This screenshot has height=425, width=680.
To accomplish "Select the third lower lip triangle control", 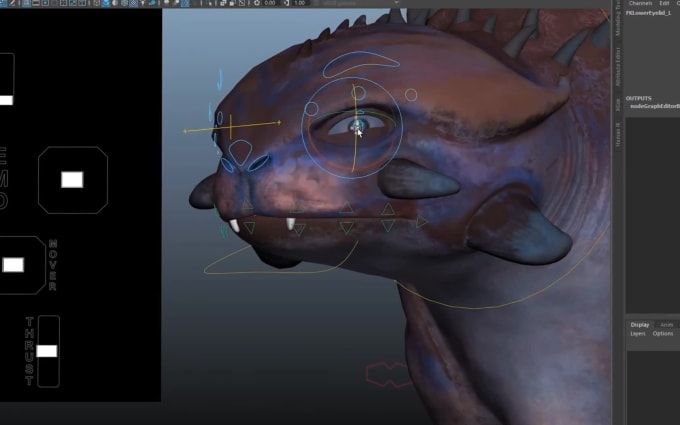I will (x=347, y=227).
